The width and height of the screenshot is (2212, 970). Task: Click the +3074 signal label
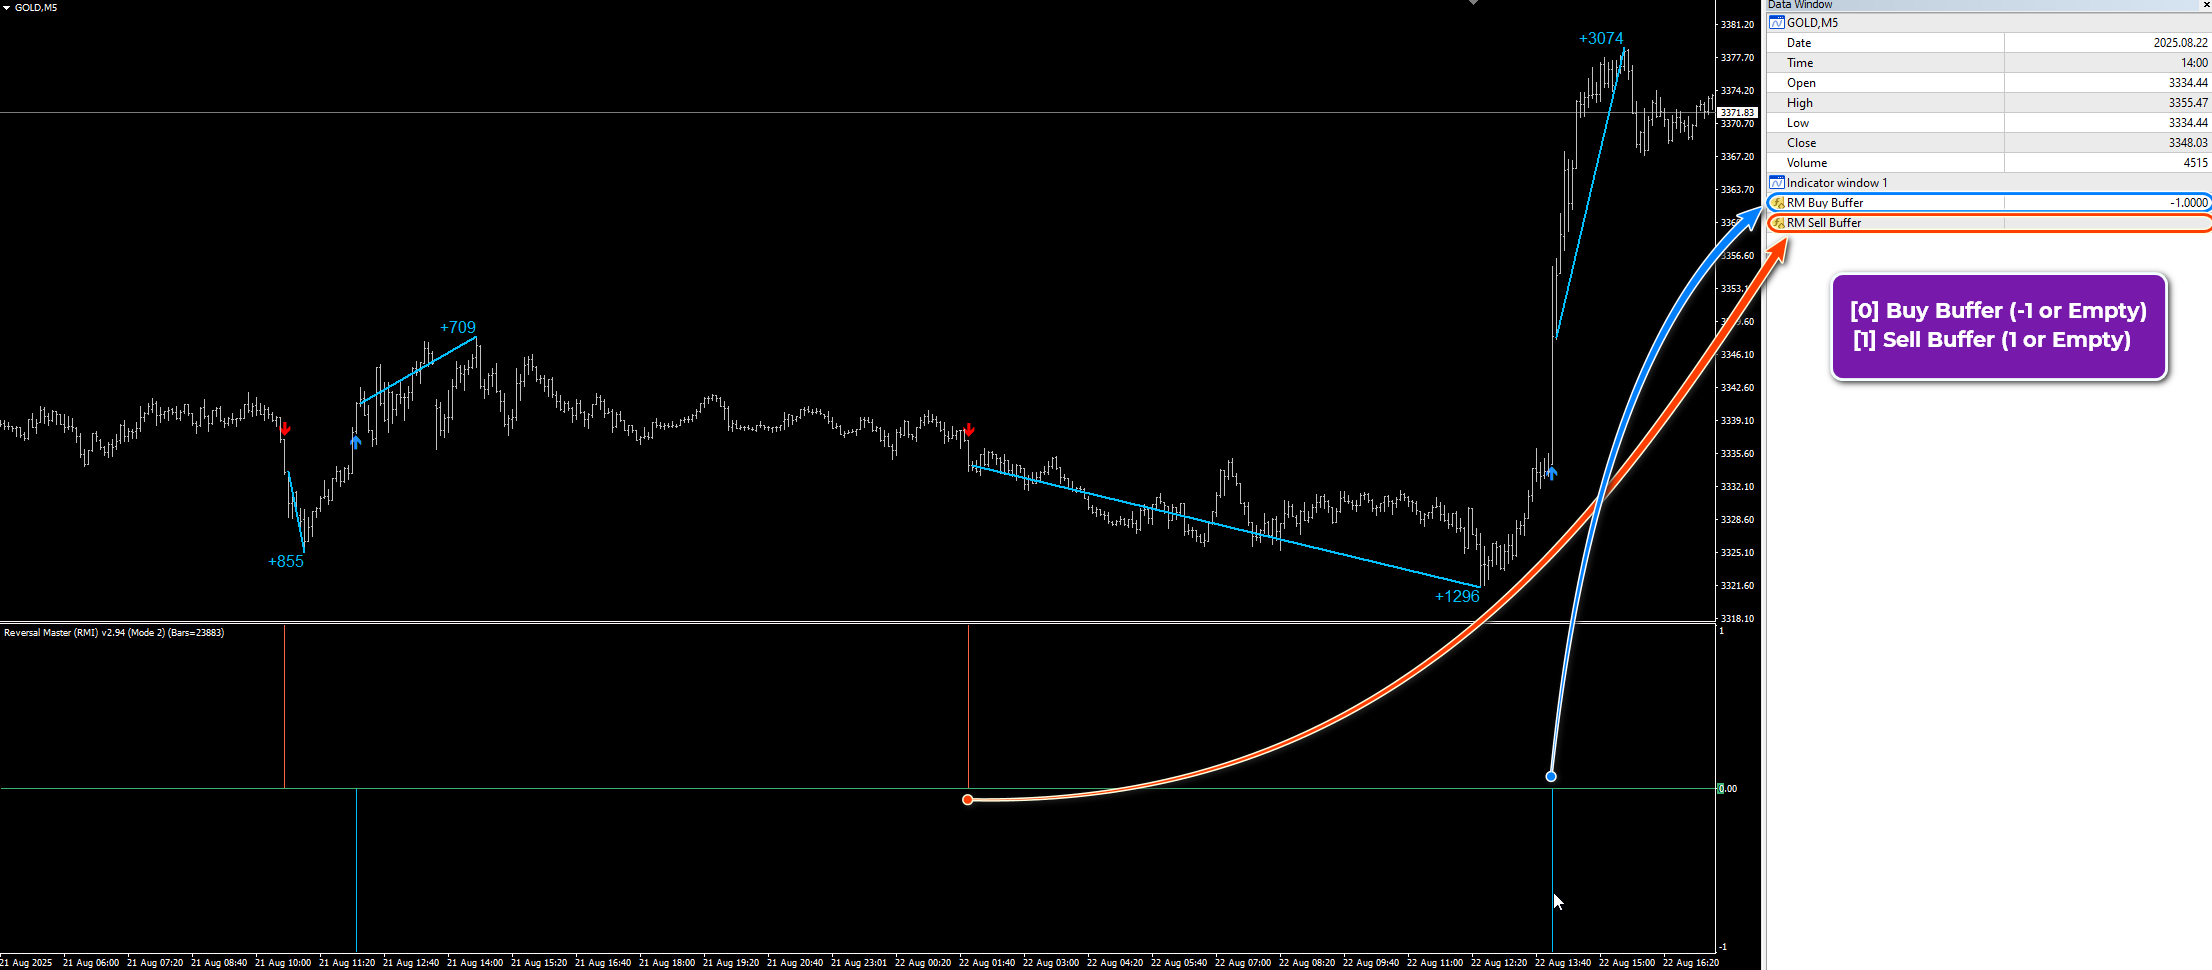tap(1601, 38)
